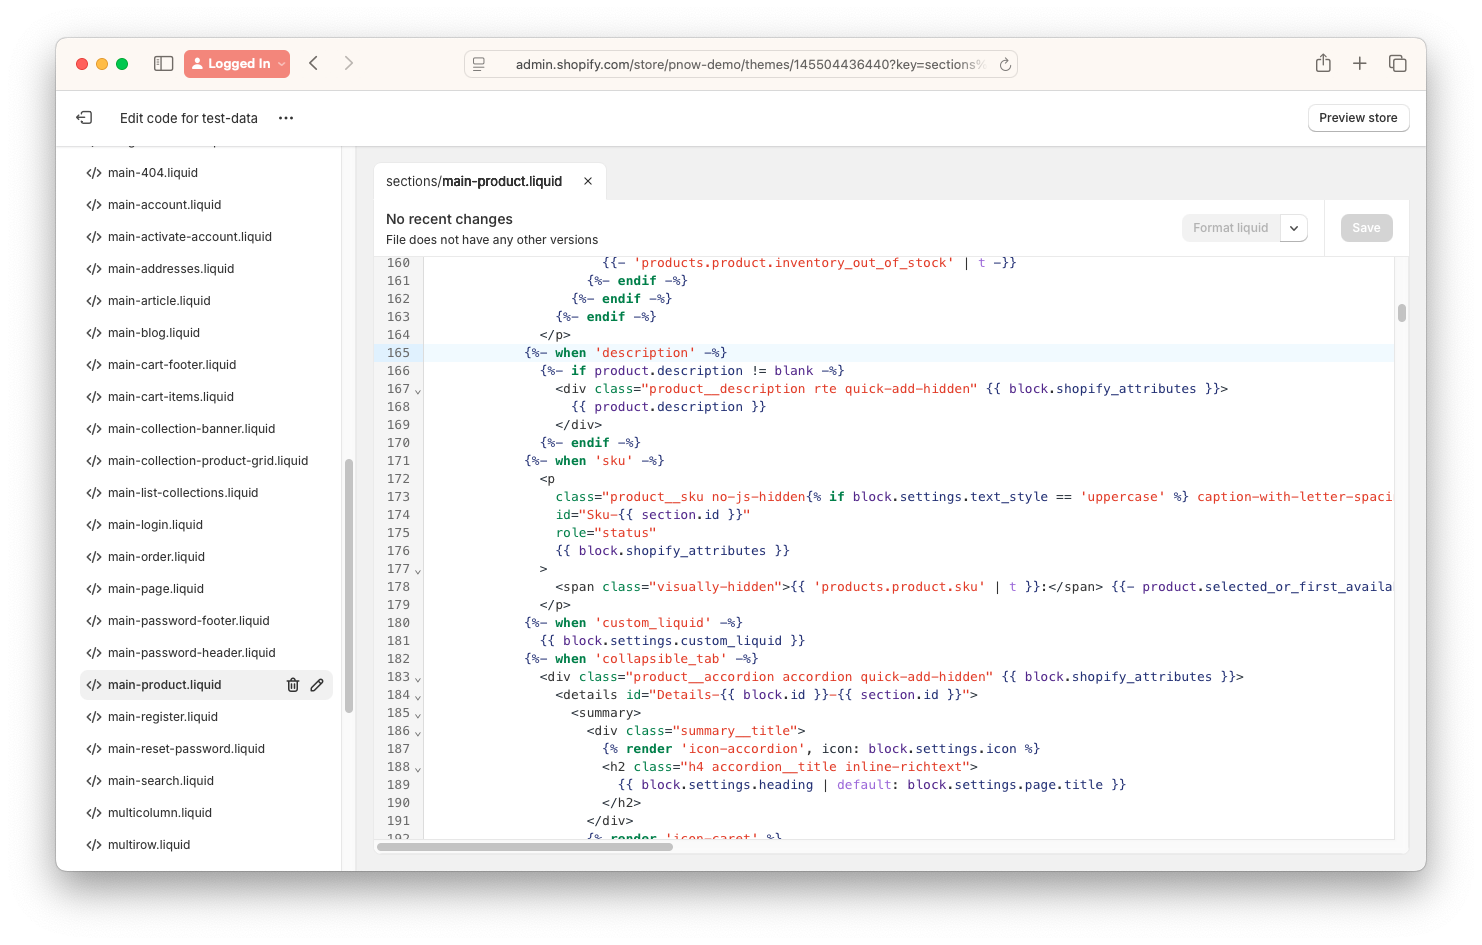Switch to the sections/main-product.liquid tab

pyautogui.click(x=474, y=181)
